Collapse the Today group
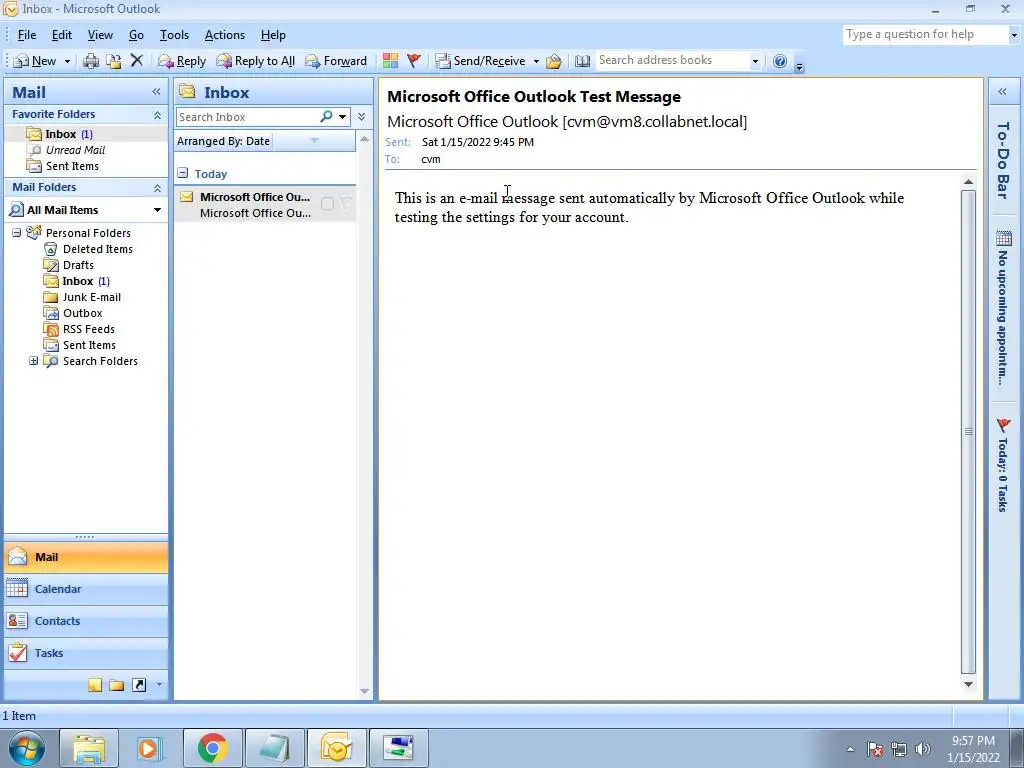The width and height of the screenshot is (1024, 768). 183,173
